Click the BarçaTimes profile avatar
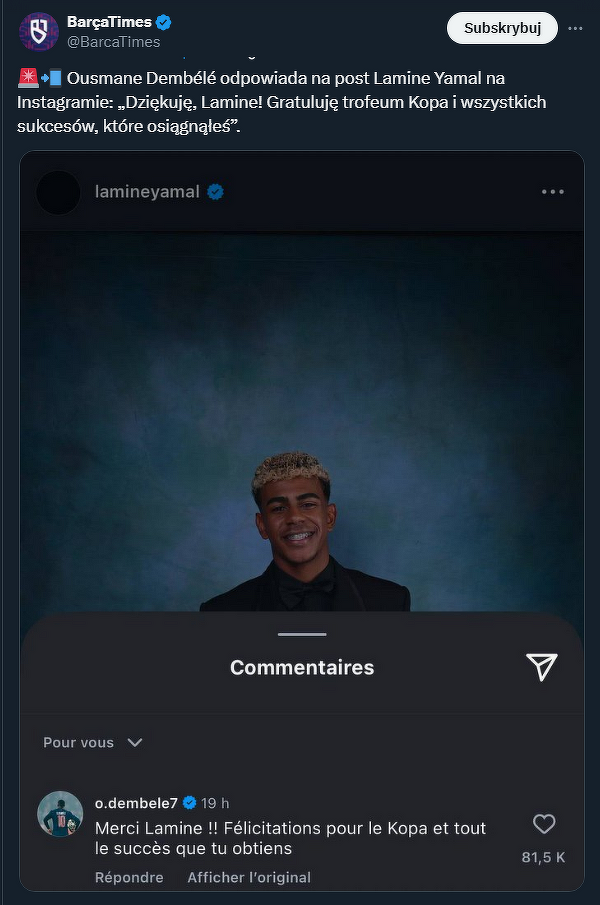The width and height of the screenshot is (600, 905). [39, 31]
